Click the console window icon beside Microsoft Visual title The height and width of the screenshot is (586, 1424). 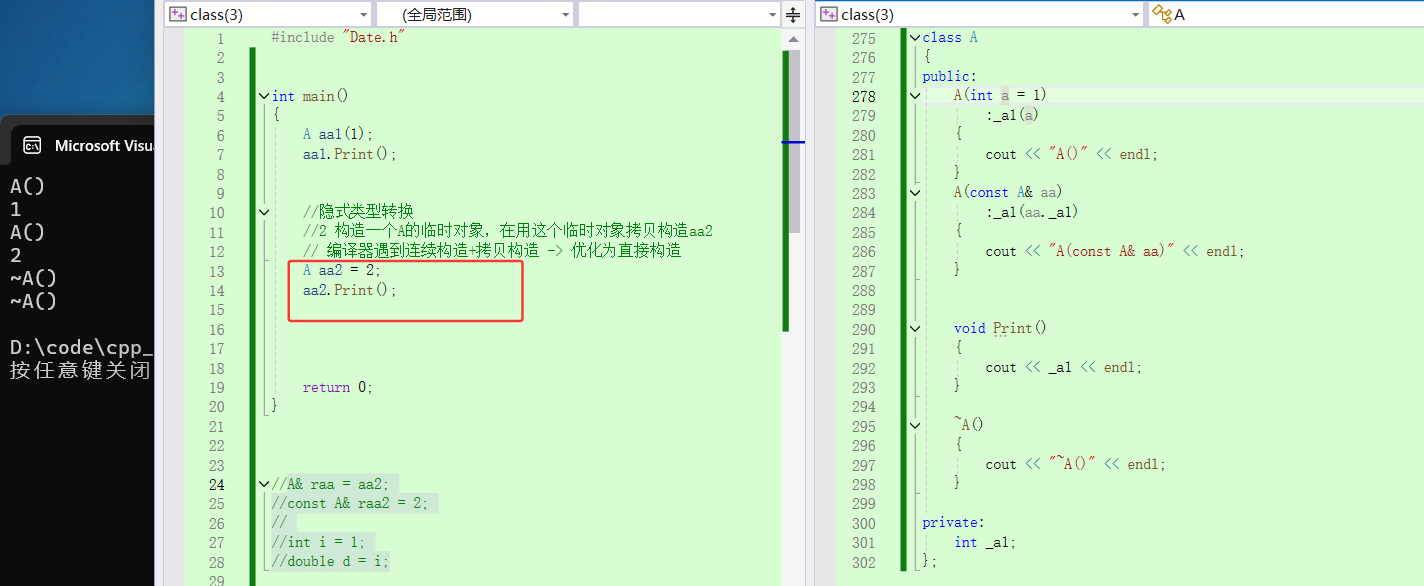pyautogui.click(x=32, y=146)
